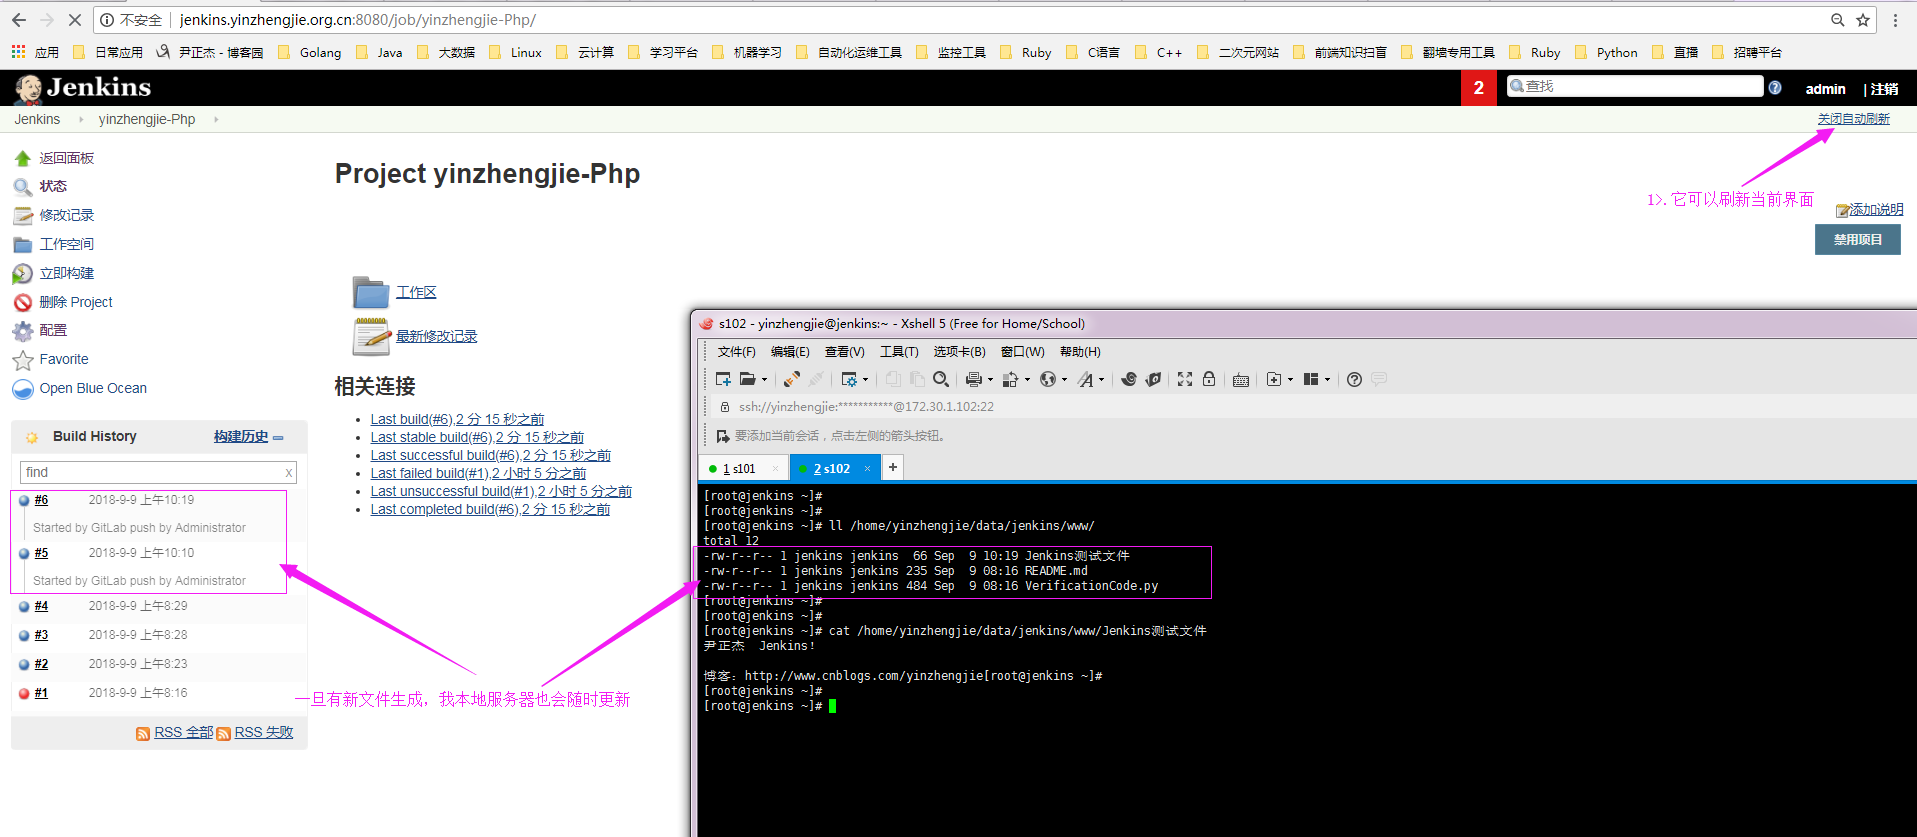Open the 窗口(W) menu in Xshell

pos(1022,352)
